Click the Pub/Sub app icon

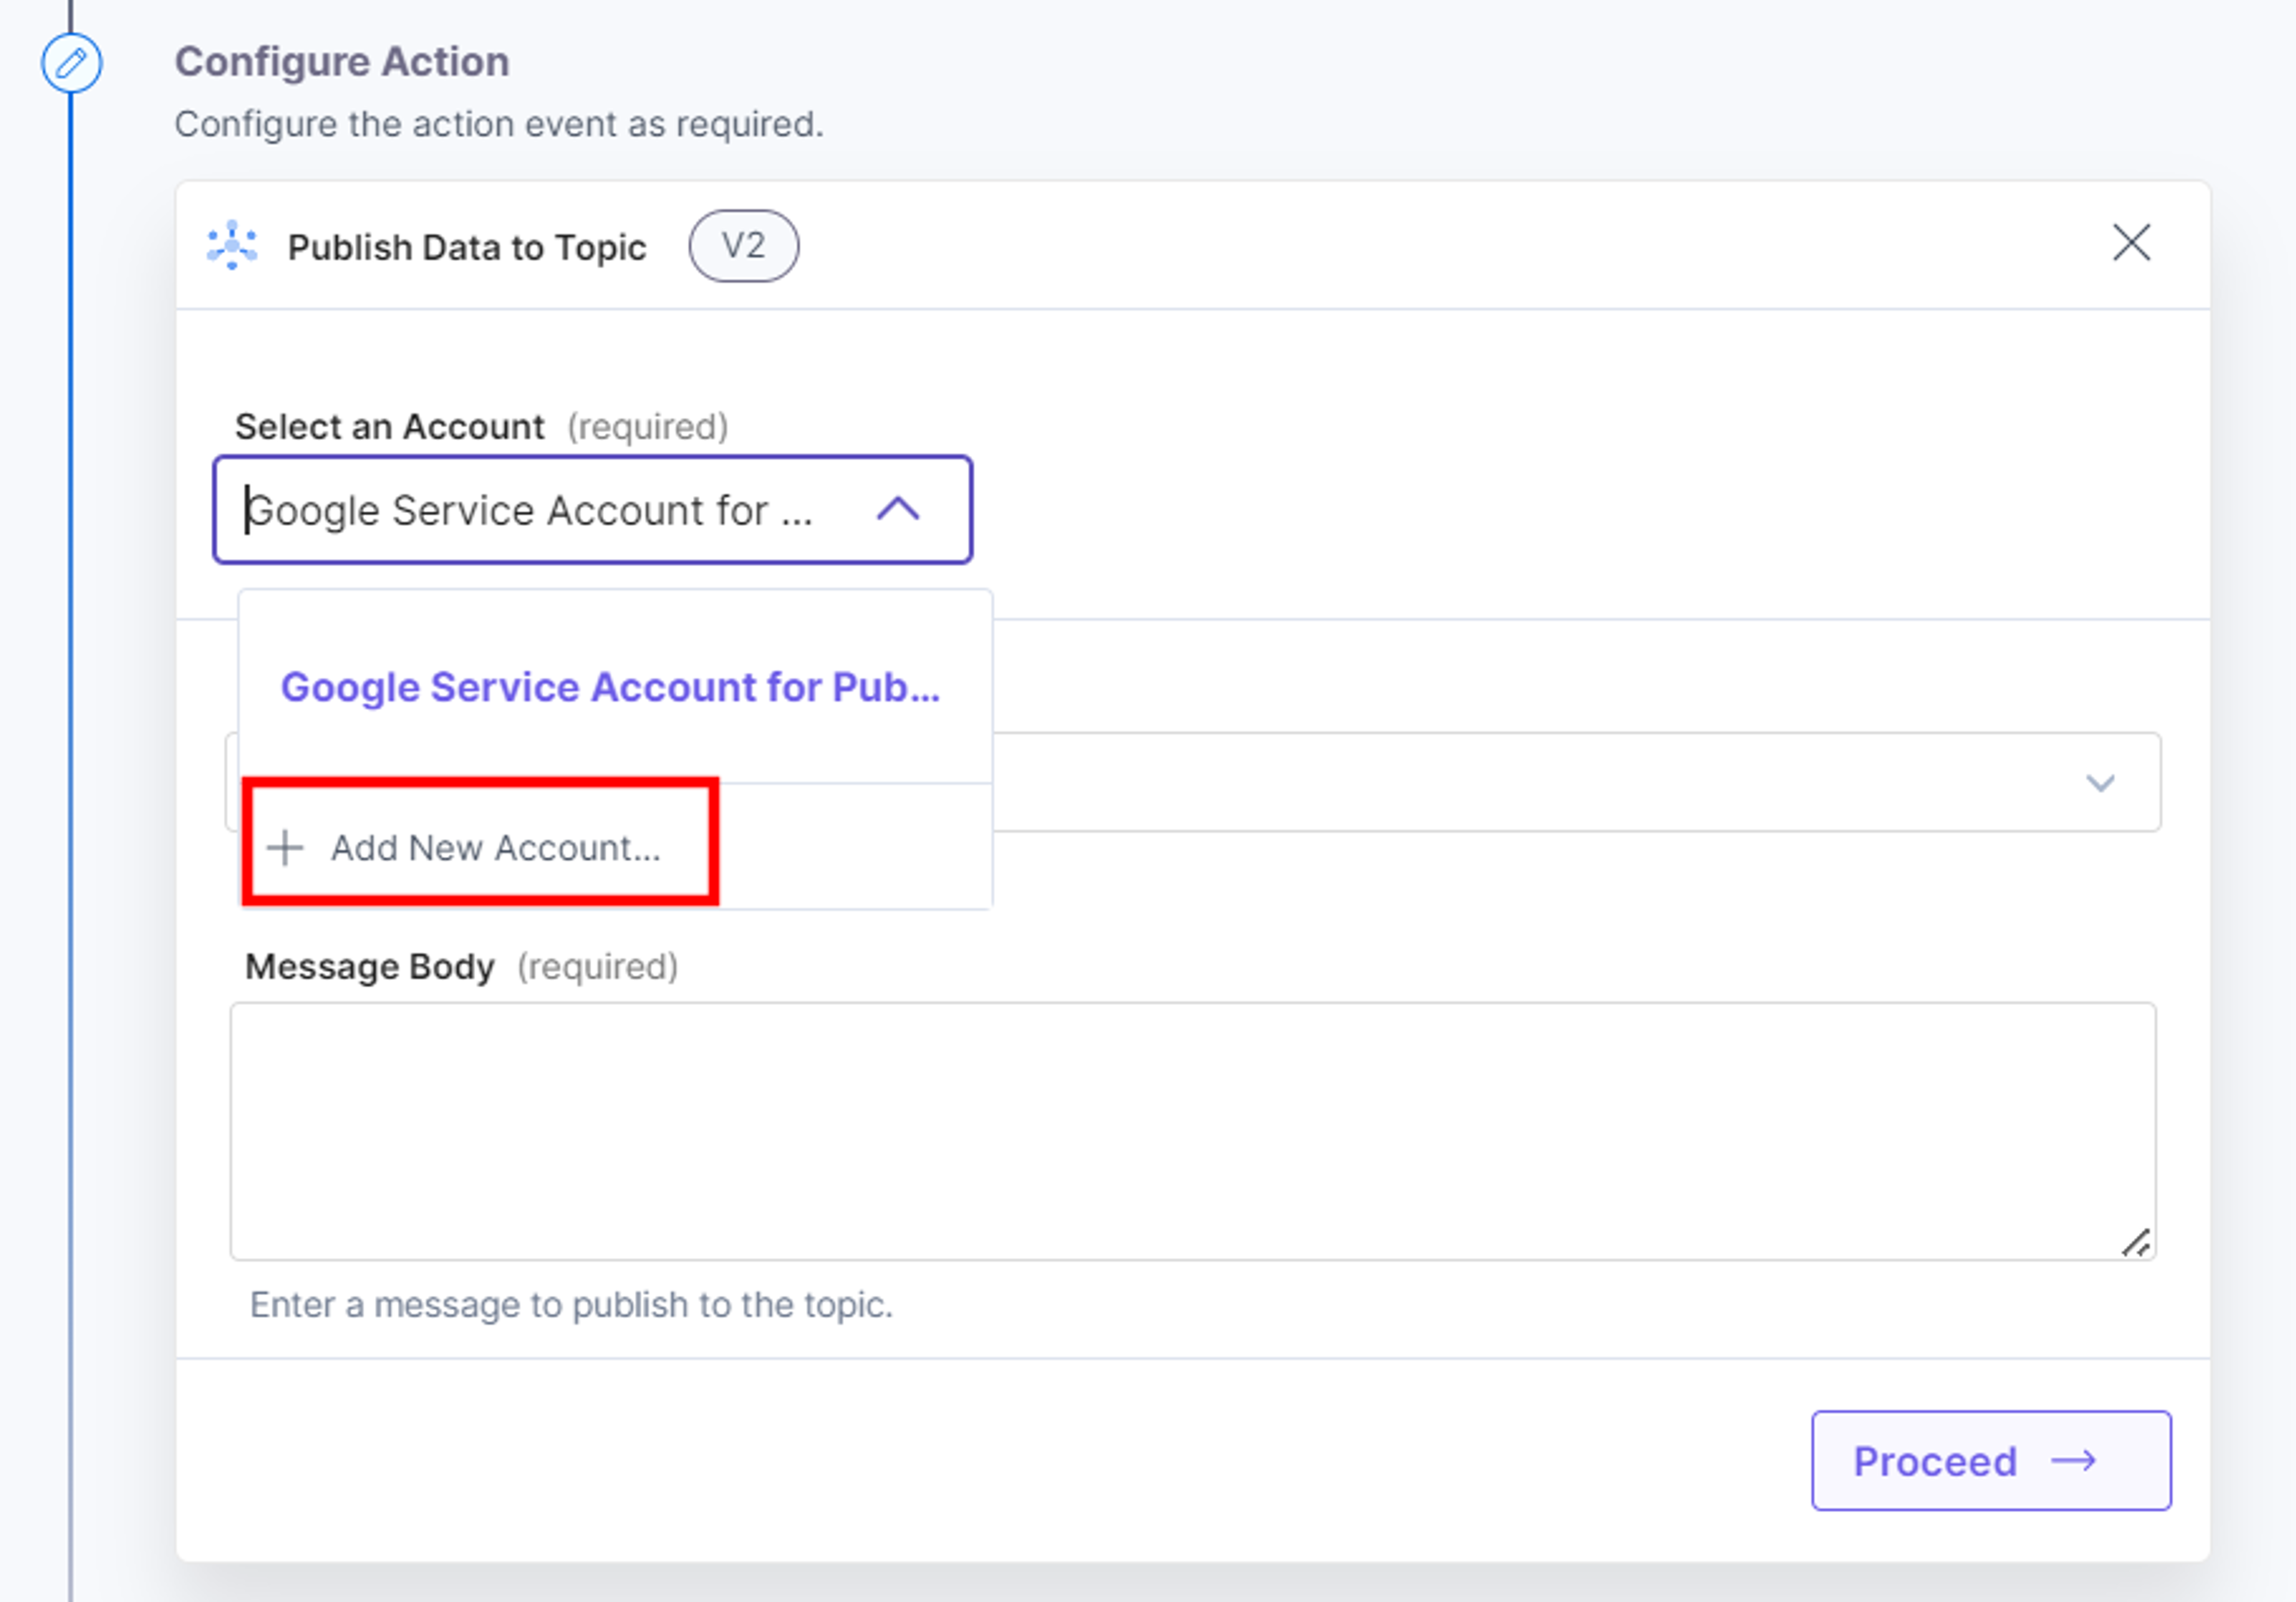pyautogui.click(x=232, y=246)
